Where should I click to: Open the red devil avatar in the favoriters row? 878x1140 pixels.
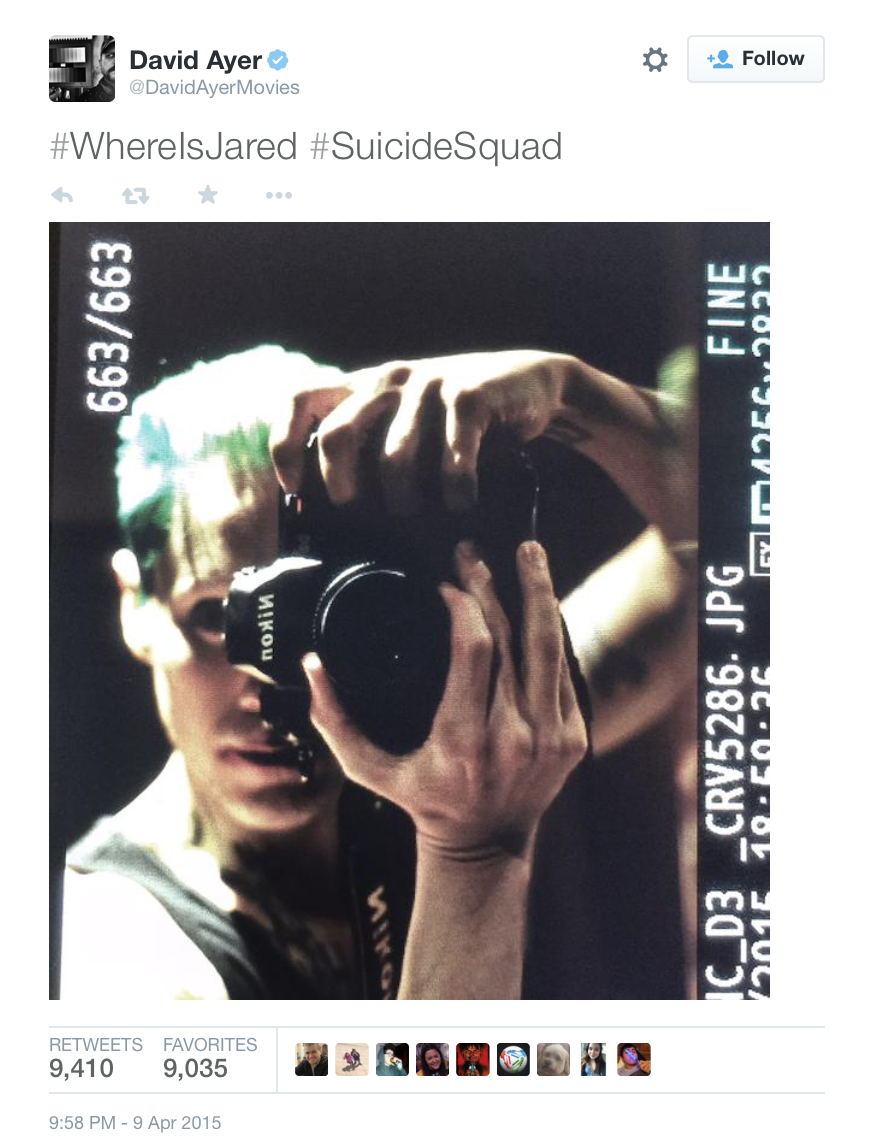pyautogui.click(x=472, y=1059)
